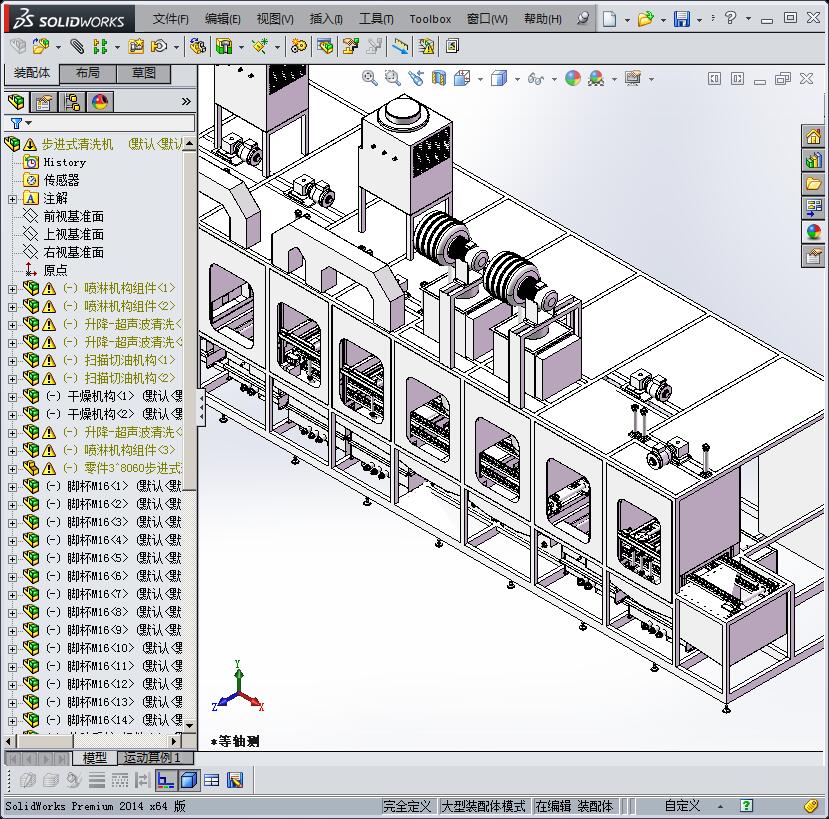
Task: Click the 完全定义 status text
Action: (407, 806)
